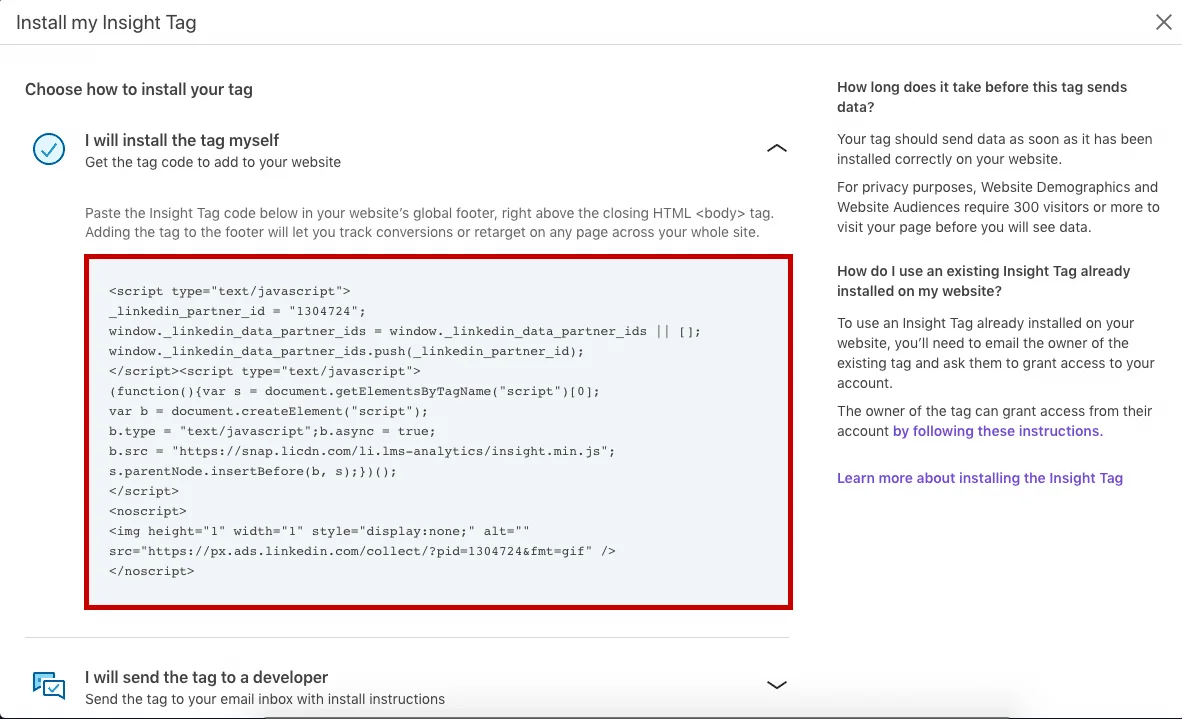
Task: Click the 'Install my Insight Tag' dialog title
Action: coord(106,23)
